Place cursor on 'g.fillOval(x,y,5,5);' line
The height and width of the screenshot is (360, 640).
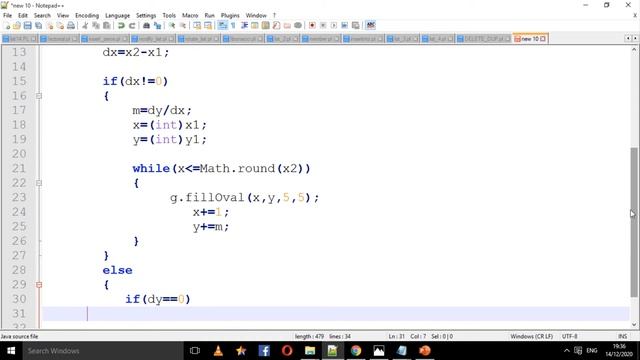(244, 198)
